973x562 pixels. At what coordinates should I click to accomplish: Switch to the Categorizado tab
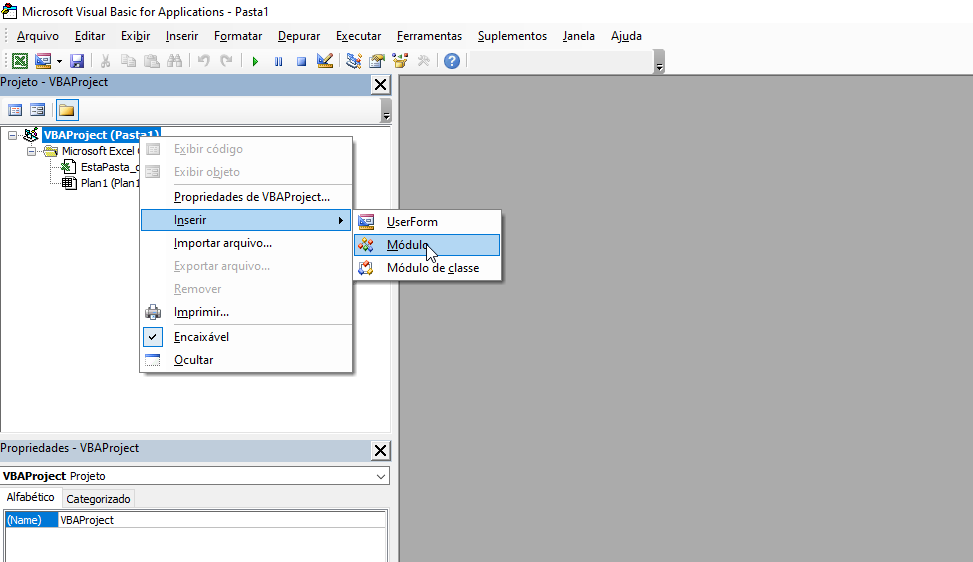click(x=98, y=499)
